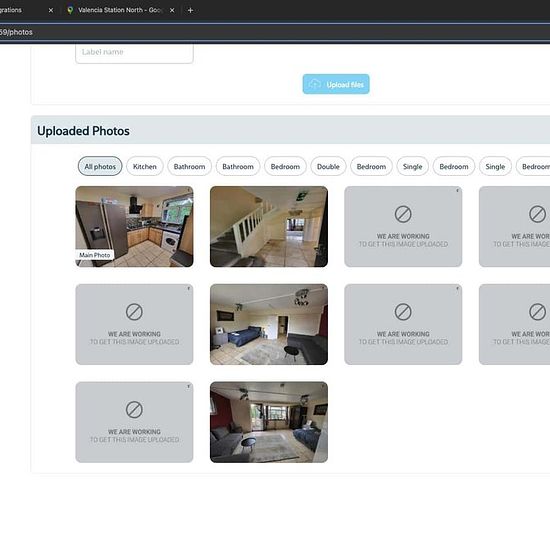Click the Main Photo label on kitchen image
Viewport: 550px width, 550px height.
coord(95,255)
